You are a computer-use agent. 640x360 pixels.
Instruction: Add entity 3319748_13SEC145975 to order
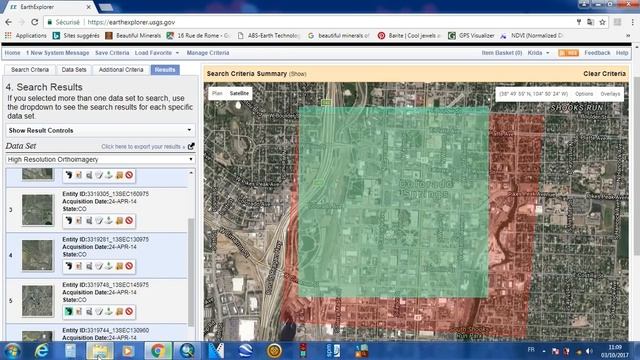click(x=119, y=311)
